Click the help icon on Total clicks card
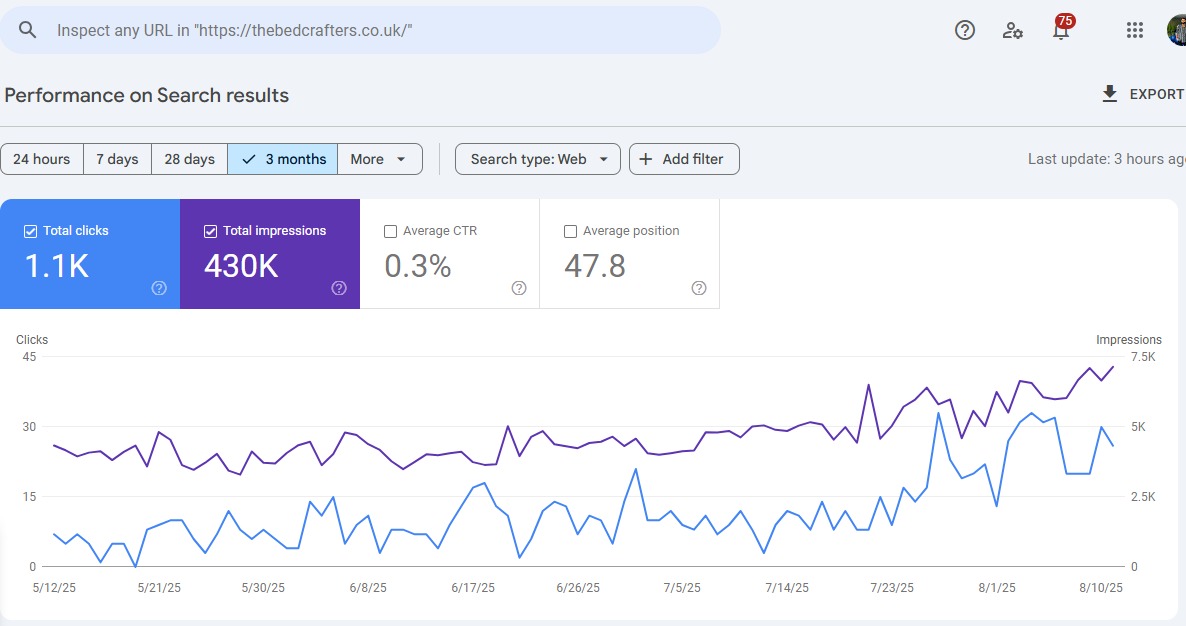 pos(158,288)
